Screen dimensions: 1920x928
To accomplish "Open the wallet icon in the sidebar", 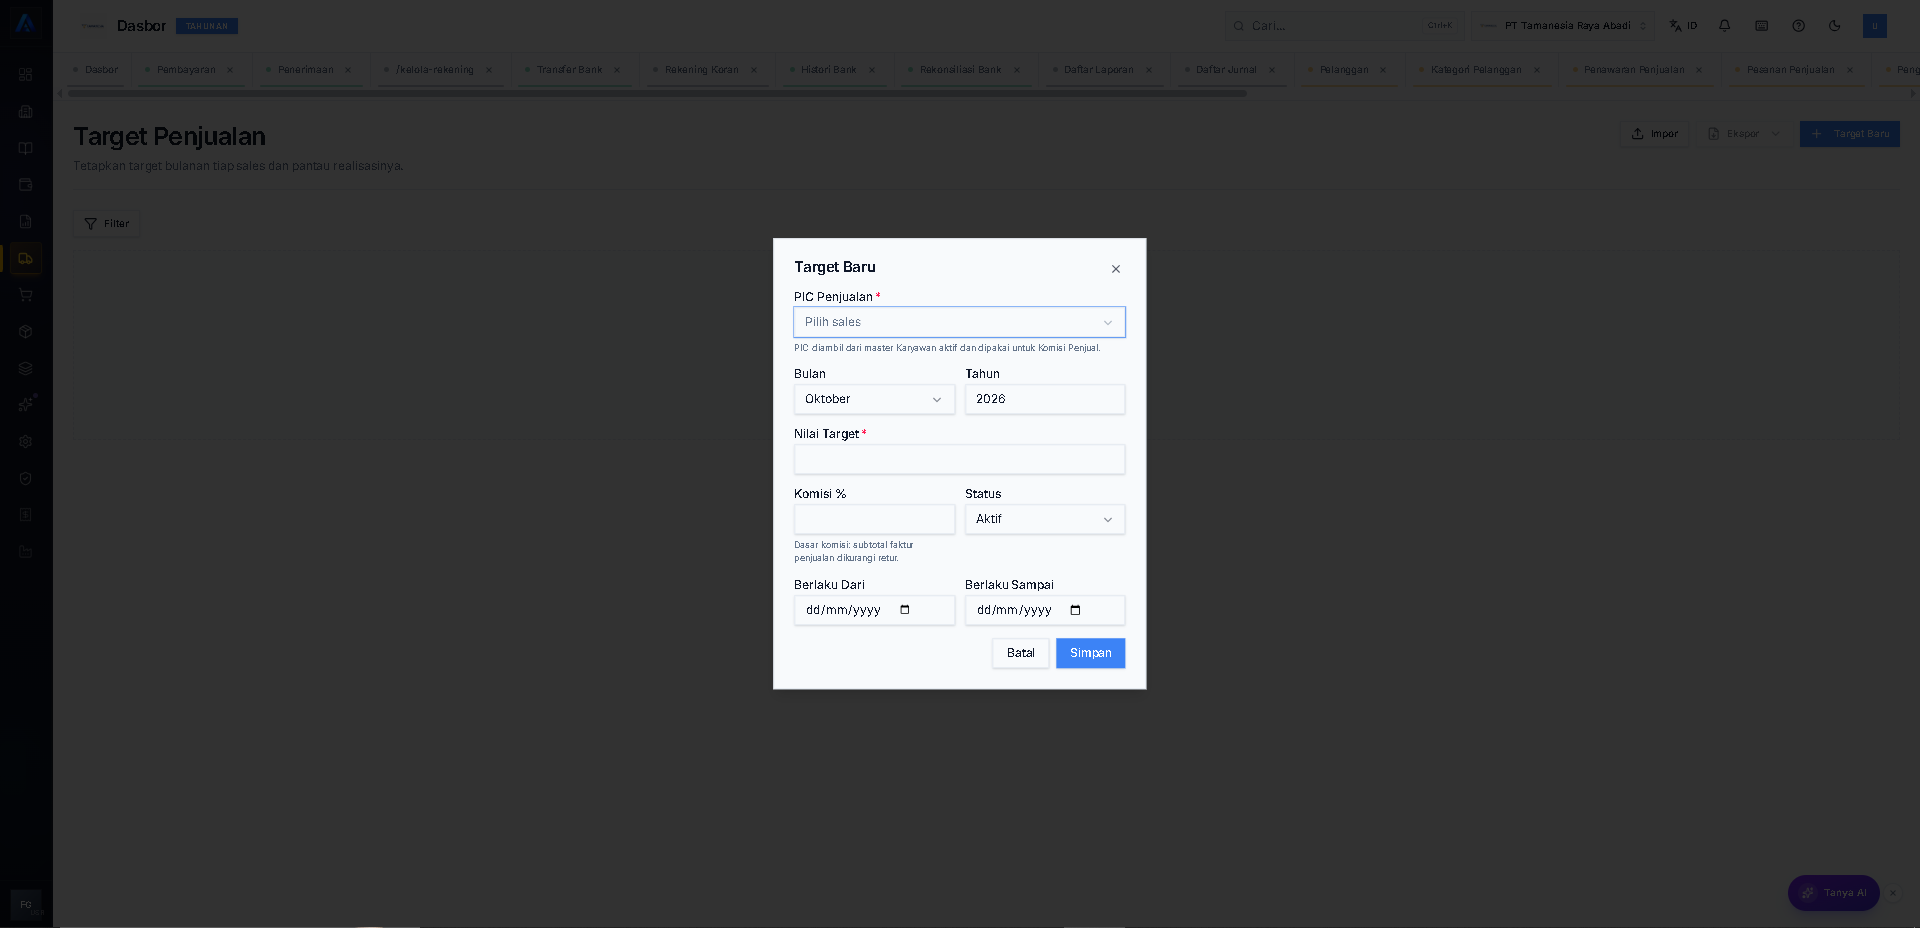I will (26, 185).
